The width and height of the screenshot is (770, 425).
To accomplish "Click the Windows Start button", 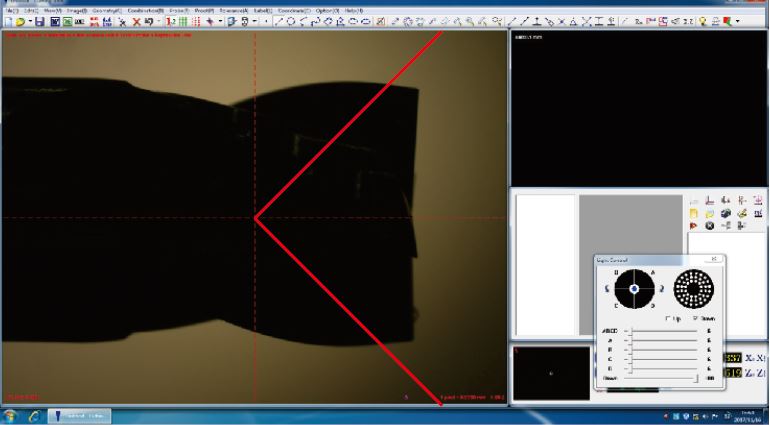I will click(11, 415).
